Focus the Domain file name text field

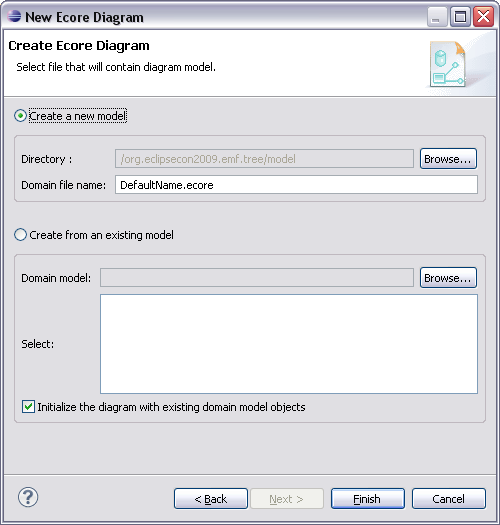click(296, 185)
